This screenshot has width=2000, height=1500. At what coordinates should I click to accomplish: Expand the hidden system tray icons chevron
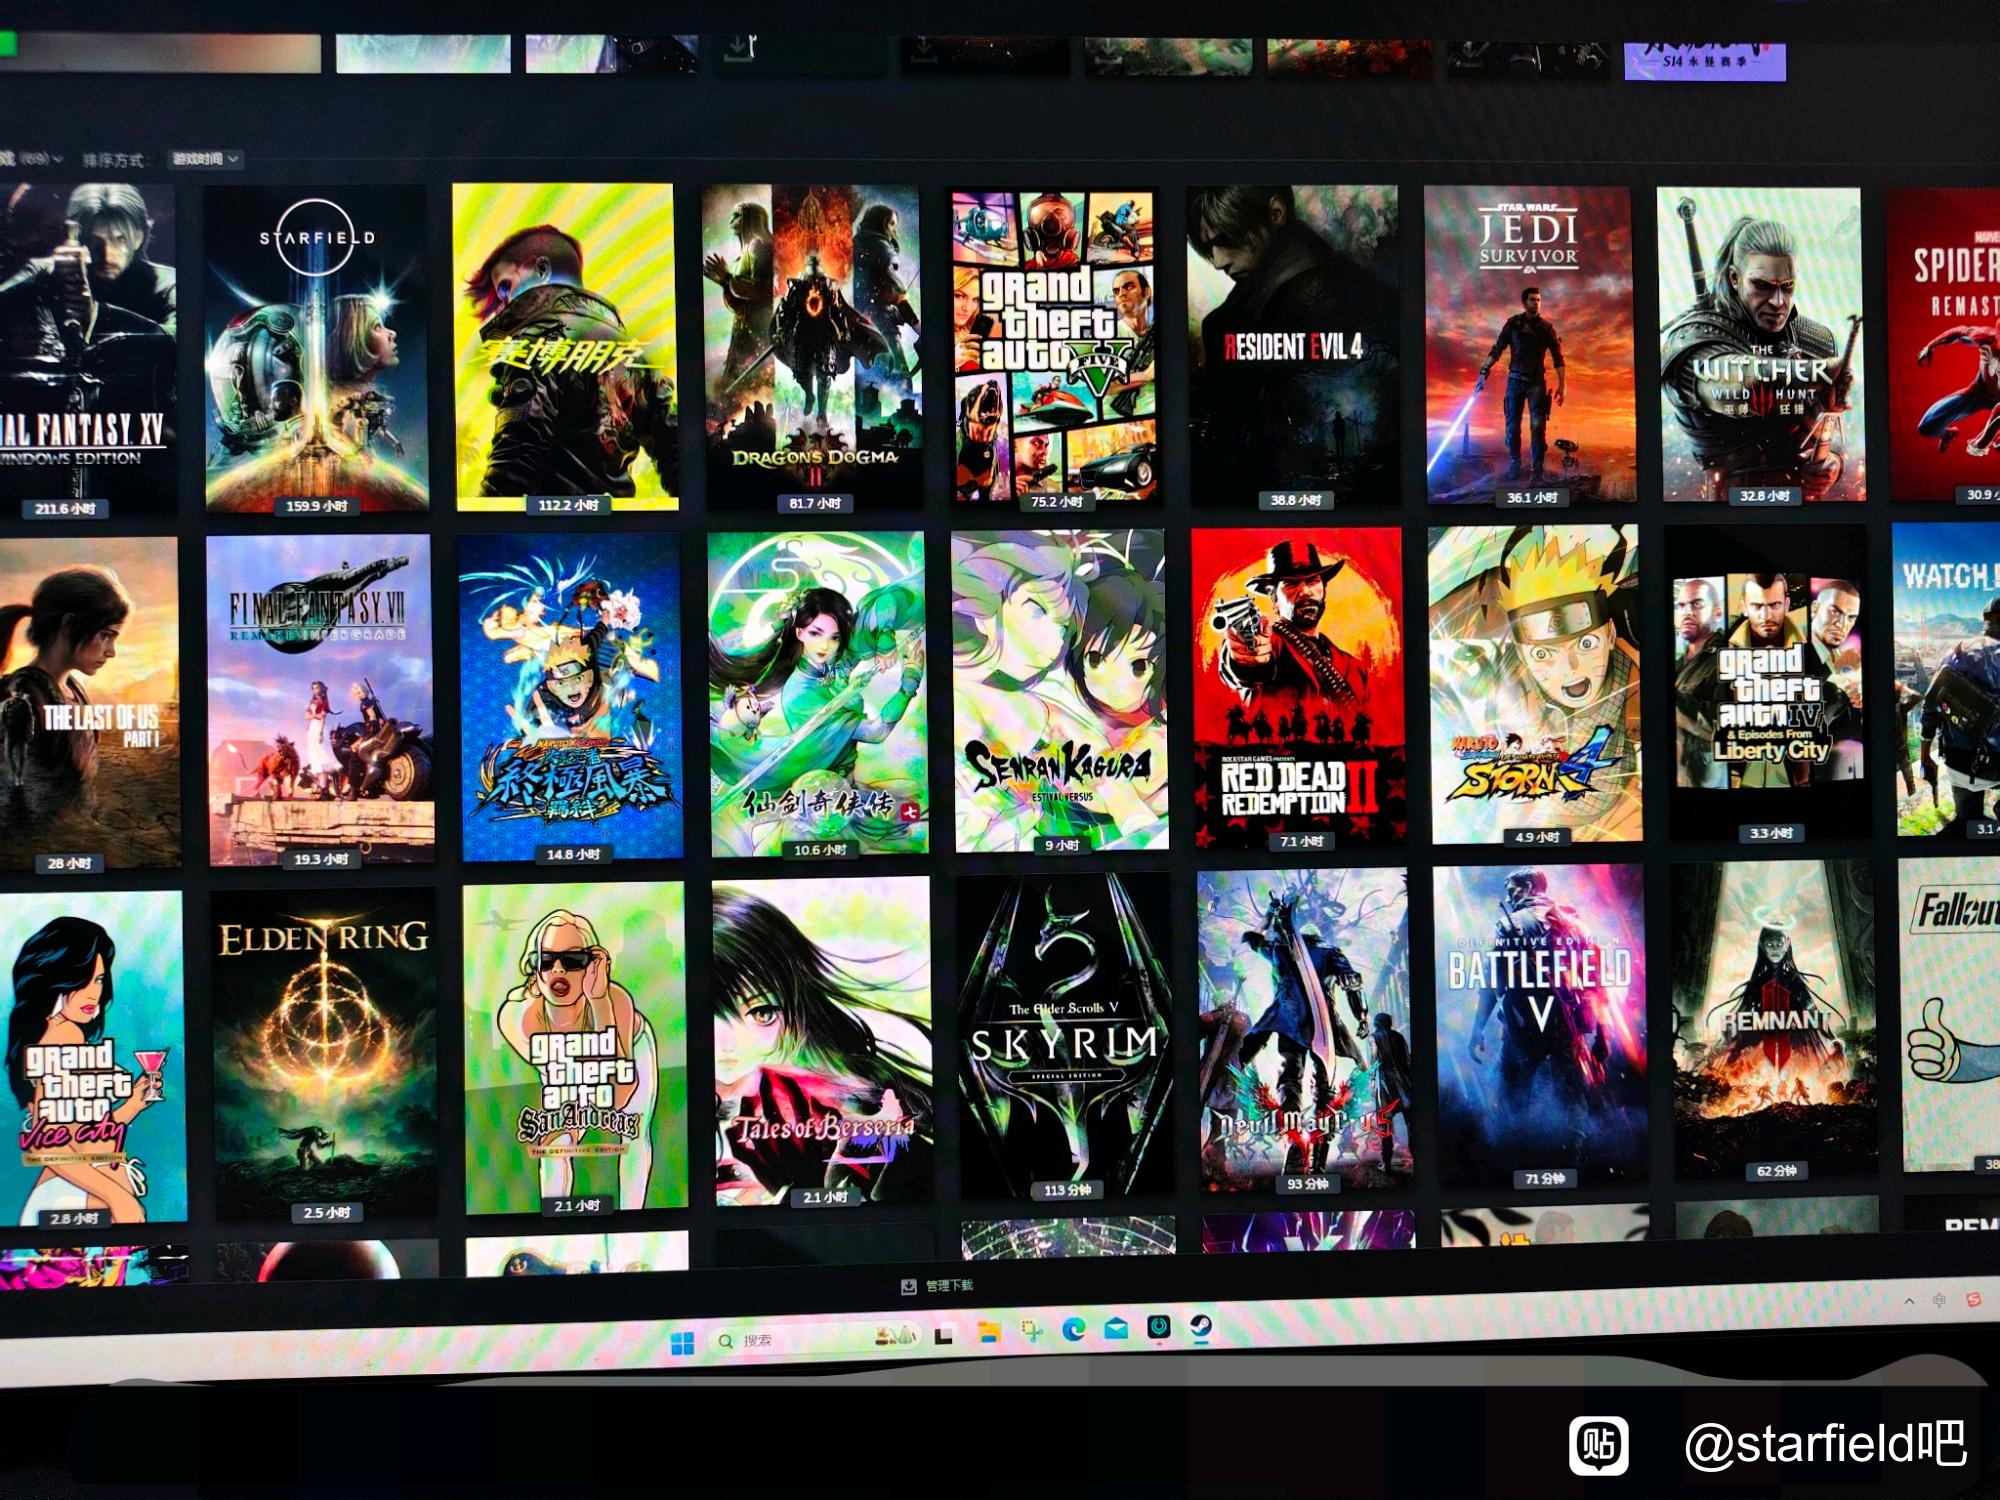[x=1909, y=1301]
